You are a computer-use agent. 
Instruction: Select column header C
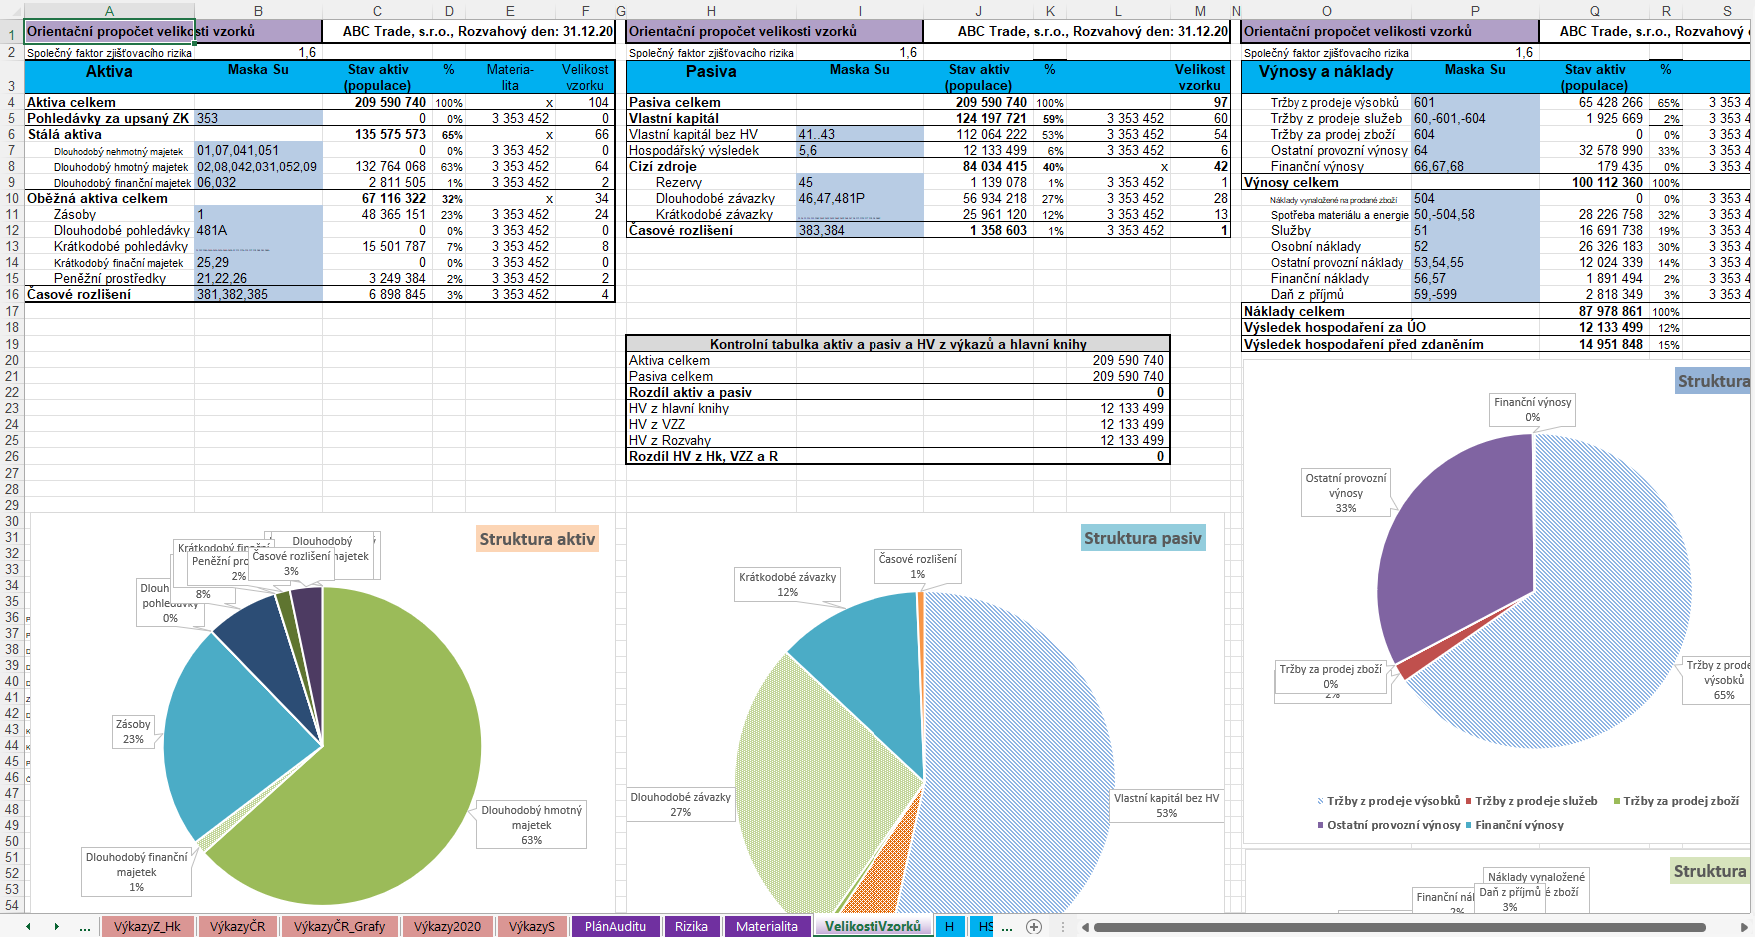(x=377, y=11)
